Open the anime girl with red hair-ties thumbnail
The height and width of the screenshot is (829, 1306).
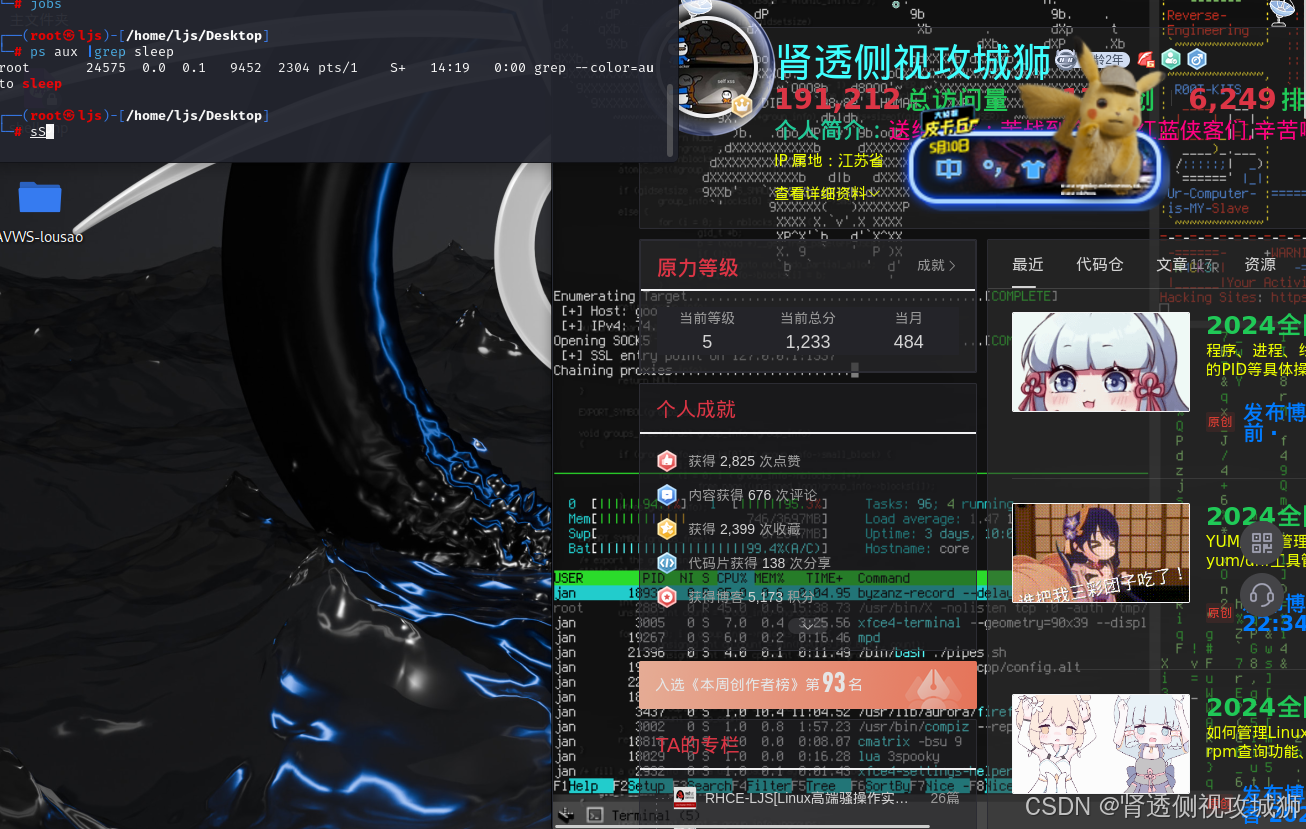pos(1101,361)
